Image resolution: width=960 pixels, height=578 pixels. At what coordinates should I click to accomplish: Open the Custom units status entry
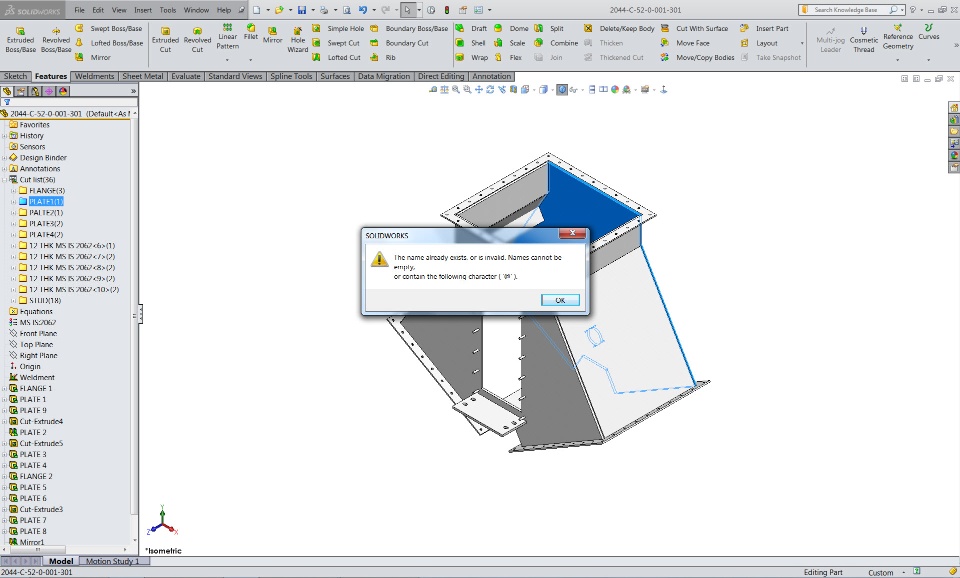(x=887, y=572)
